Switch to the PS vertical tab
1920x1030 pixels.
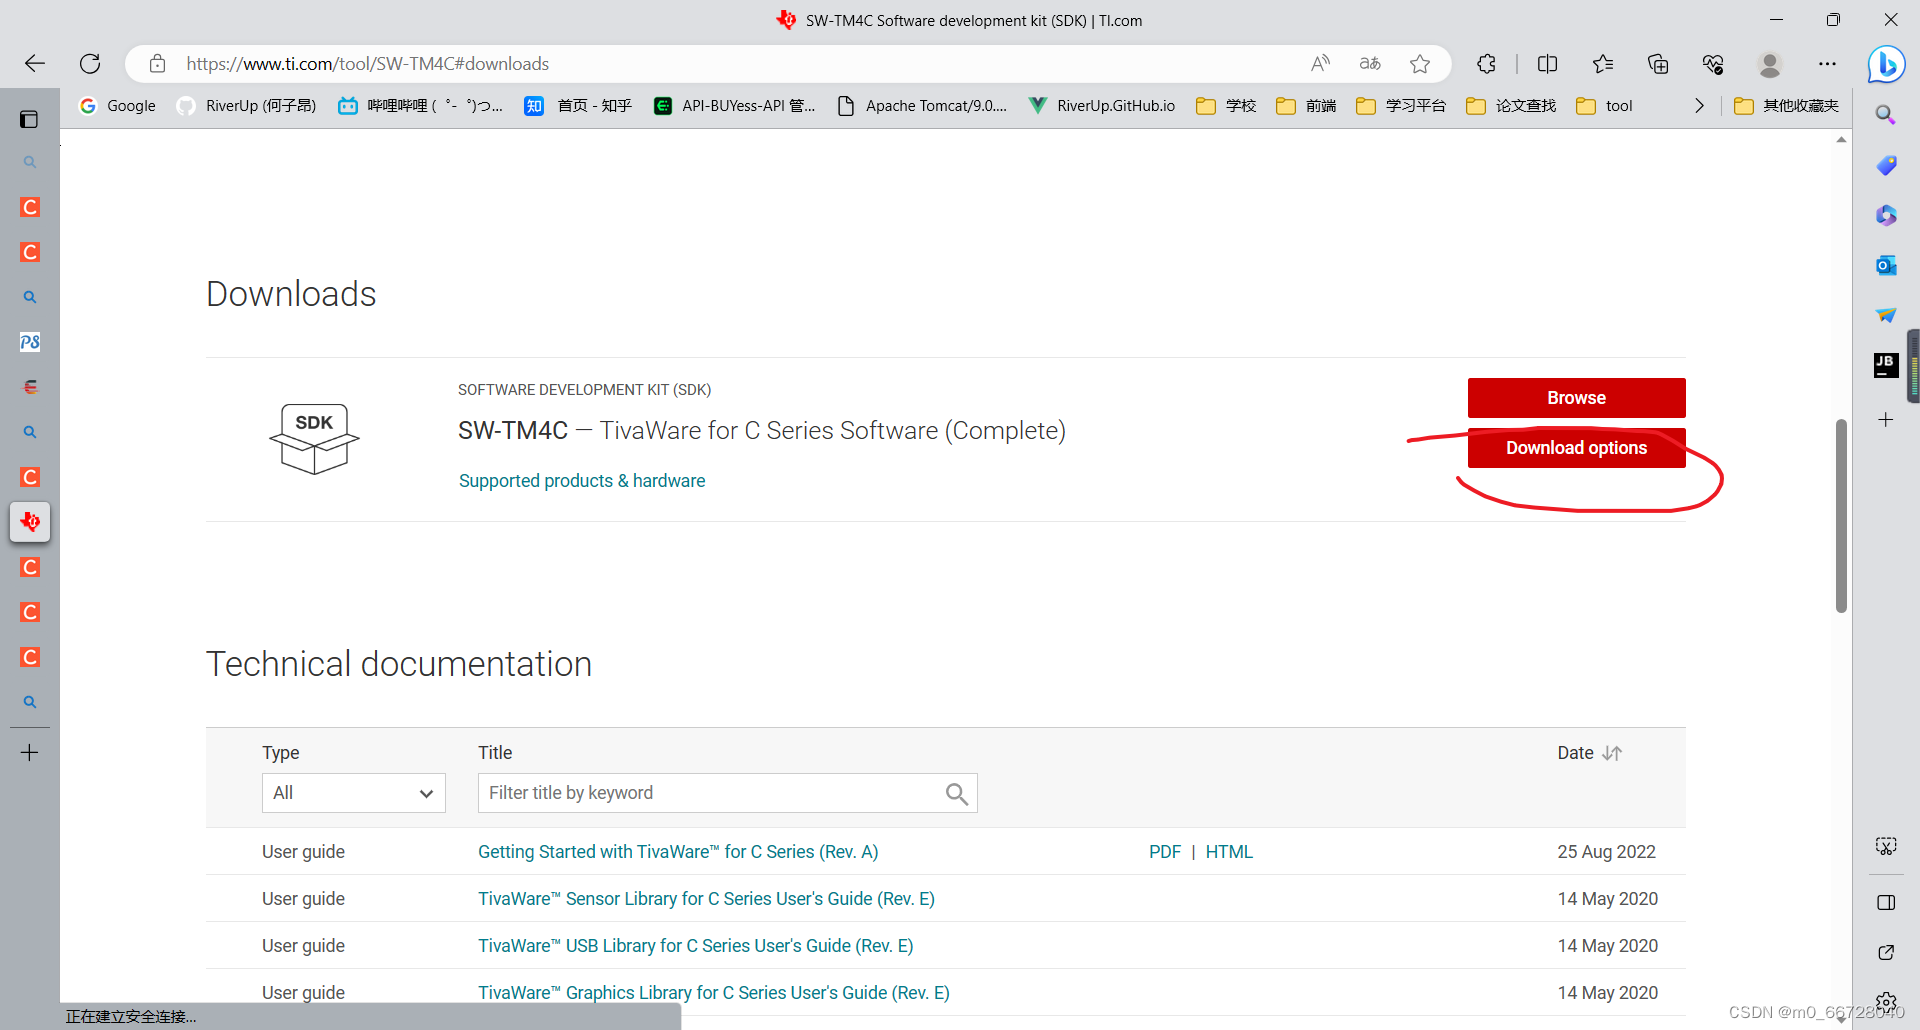[30, 342]
